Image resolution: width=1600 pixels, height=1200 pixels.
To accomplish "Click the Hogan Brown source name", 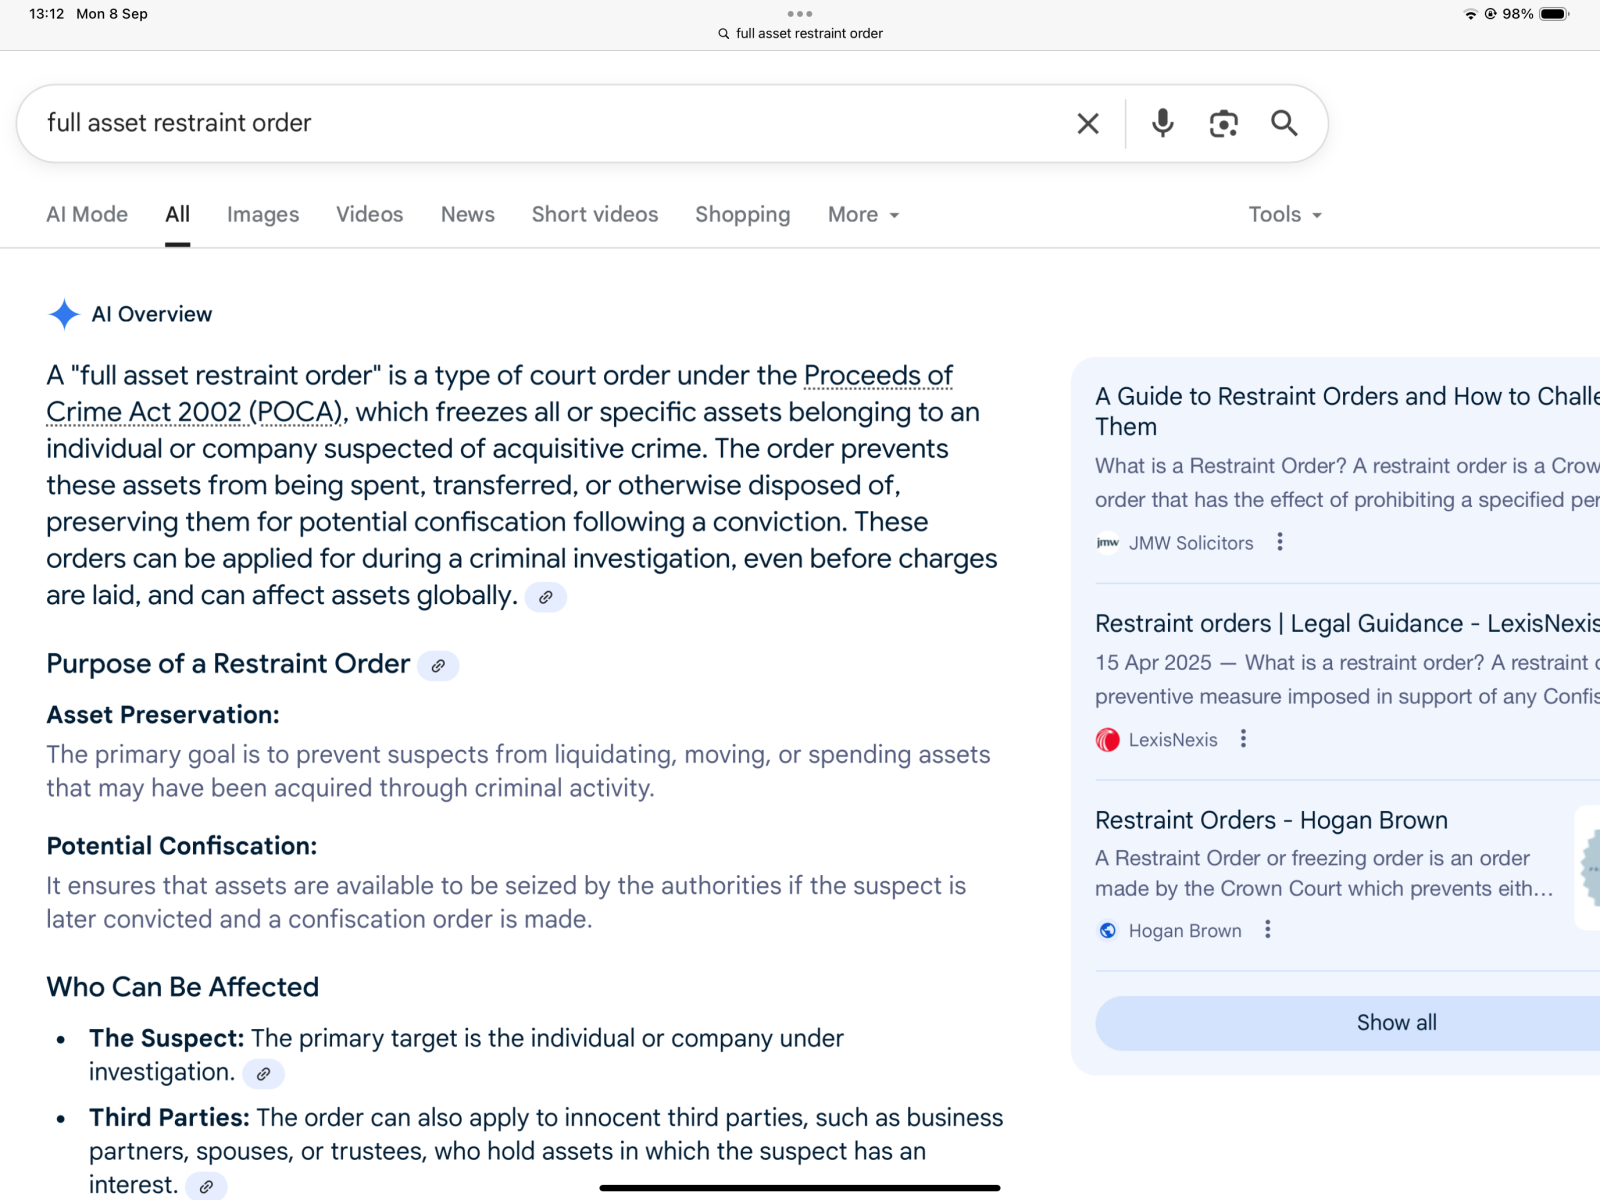I will pos(1185,931).
